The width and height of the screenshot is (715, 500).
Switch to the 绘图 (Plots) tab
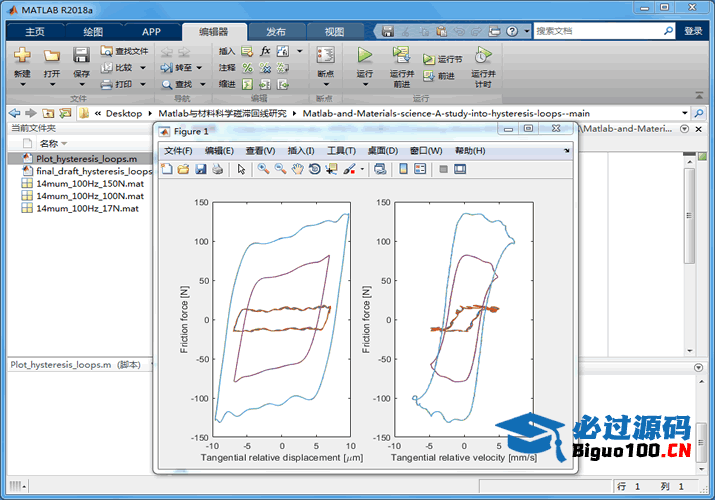93,31
